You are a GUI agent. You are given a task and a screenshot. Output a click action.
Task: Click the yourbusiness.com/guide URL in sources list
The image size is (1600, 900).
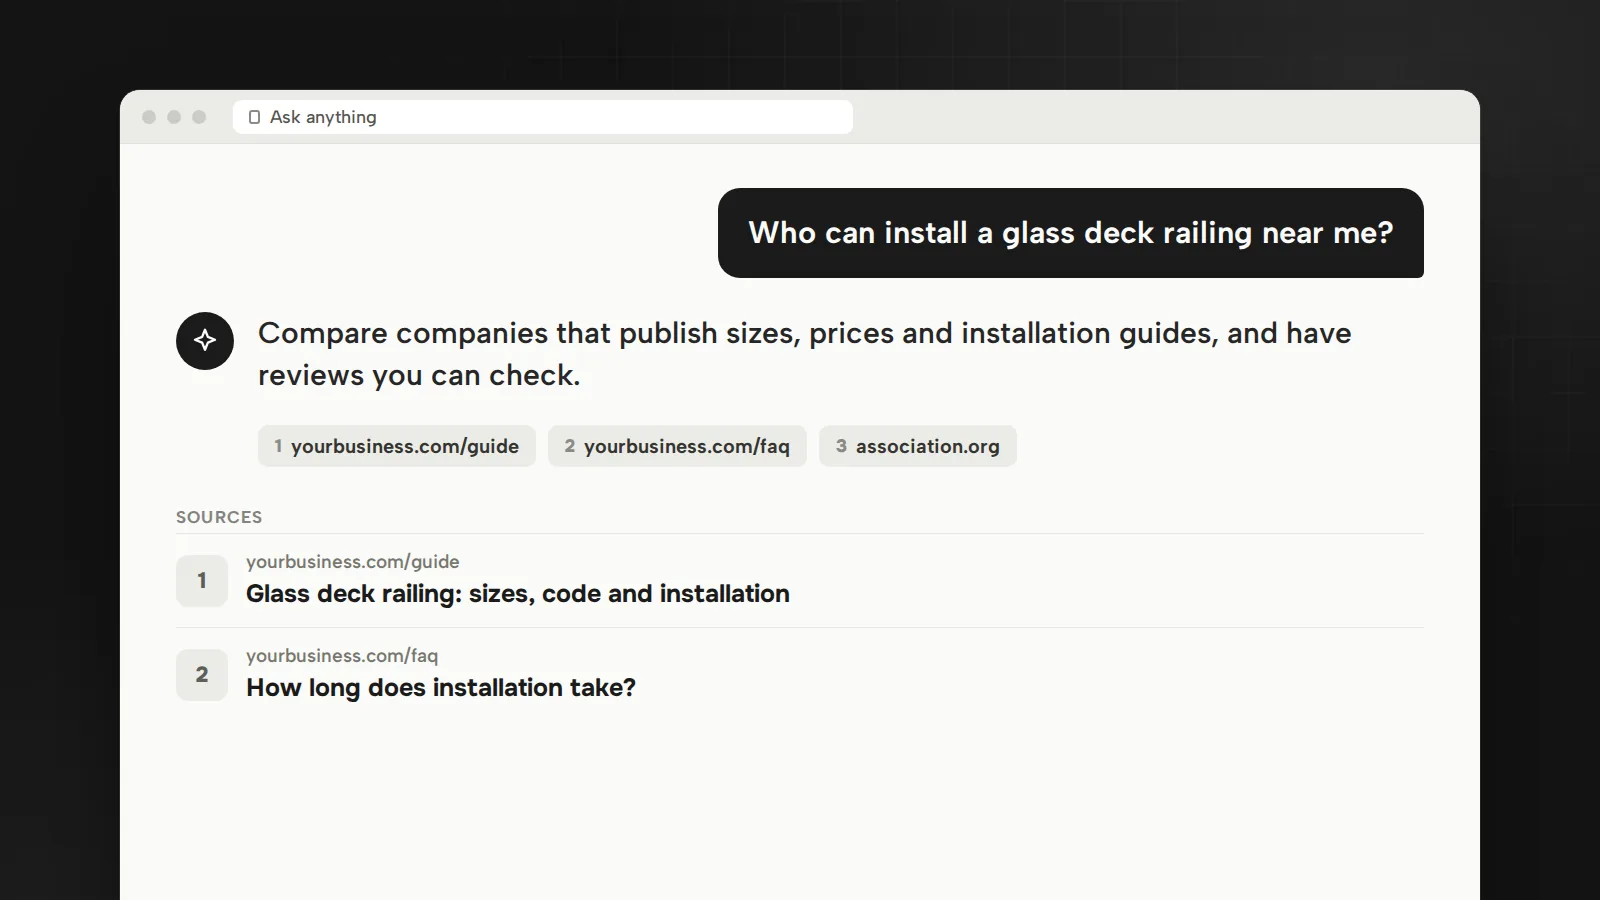click(x=353, y=562)
